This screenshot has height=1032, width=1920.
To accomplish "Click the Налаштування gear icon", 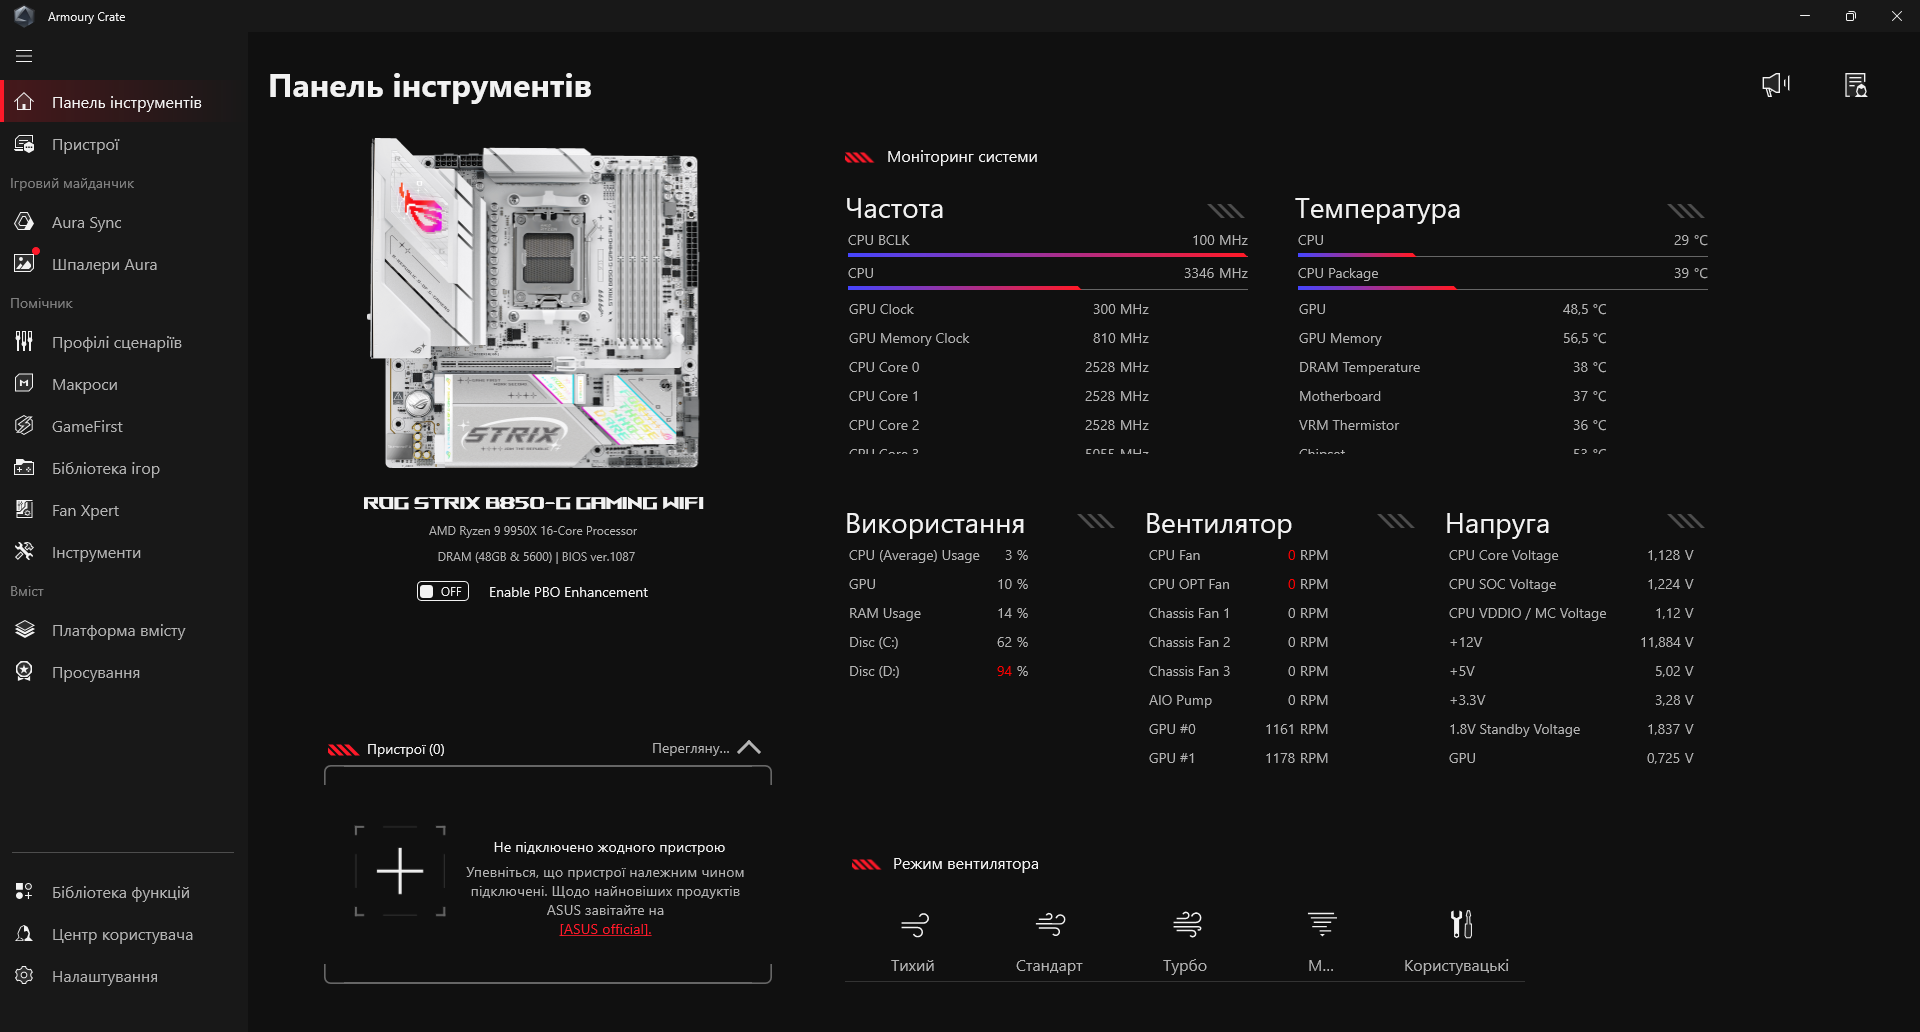I will pyautogui.click(x=25, y=976).
